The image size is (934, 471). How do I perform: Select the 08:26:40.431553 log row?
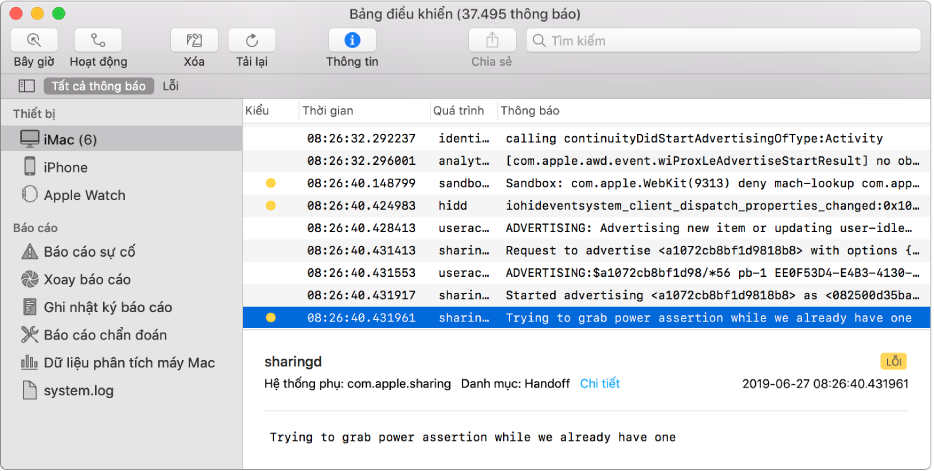click(x=586, y=273)
